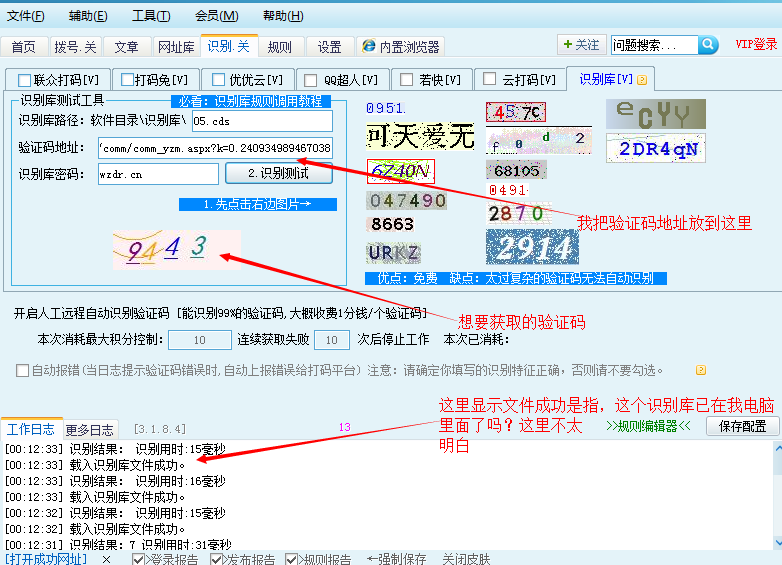Open the 工具(T) menu
Viewport: 782px width, 565px height.
[x=151, y=16]
